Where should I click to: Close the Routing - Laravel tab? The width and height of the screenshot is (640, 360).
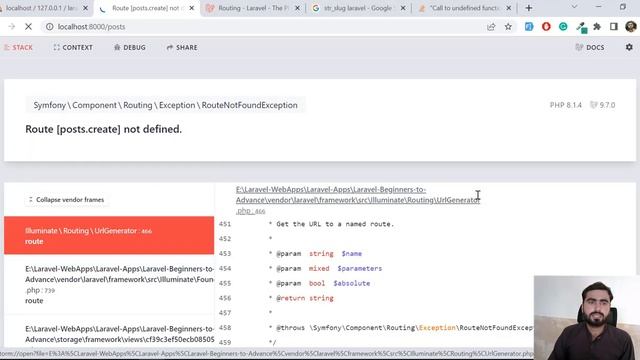[x=298, y=8]
